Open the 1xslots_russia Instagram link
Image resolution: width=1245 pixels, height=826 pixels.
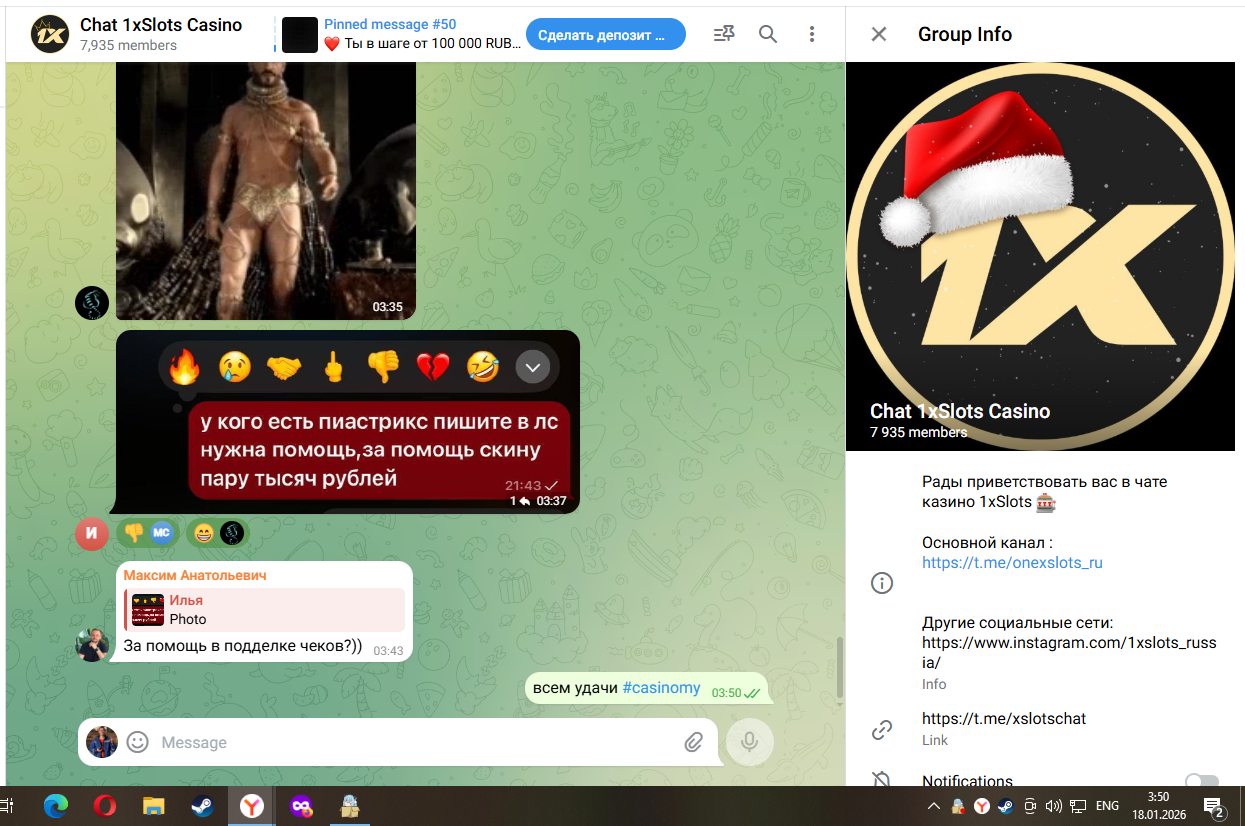1069,652
